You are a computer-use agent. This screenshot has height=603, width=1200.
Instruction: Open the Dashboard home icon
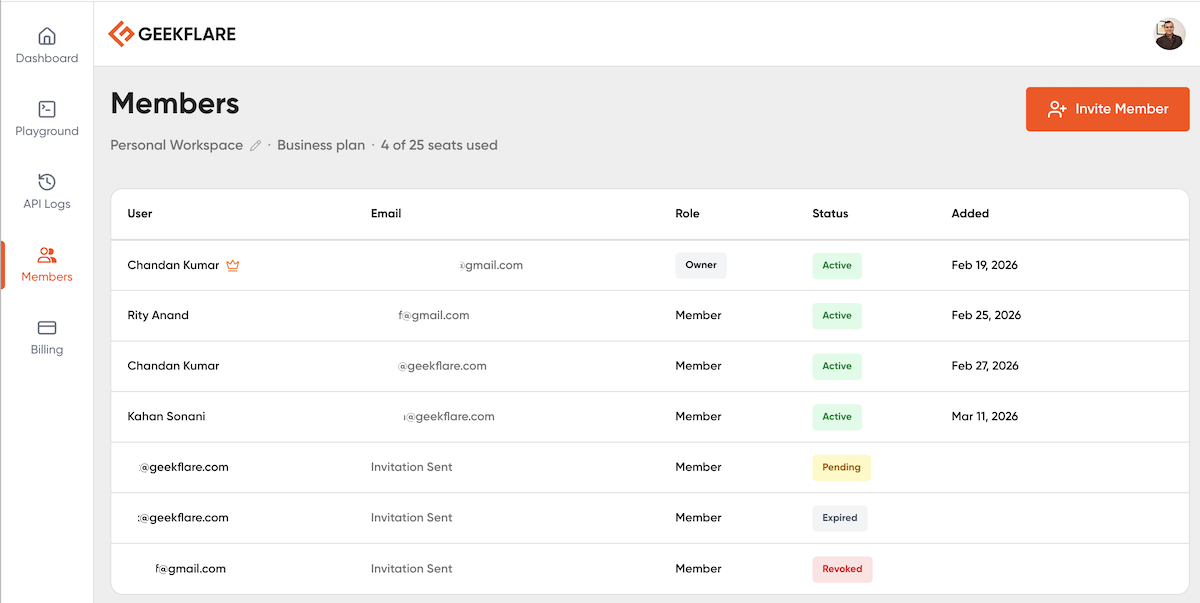coord(47,37)
